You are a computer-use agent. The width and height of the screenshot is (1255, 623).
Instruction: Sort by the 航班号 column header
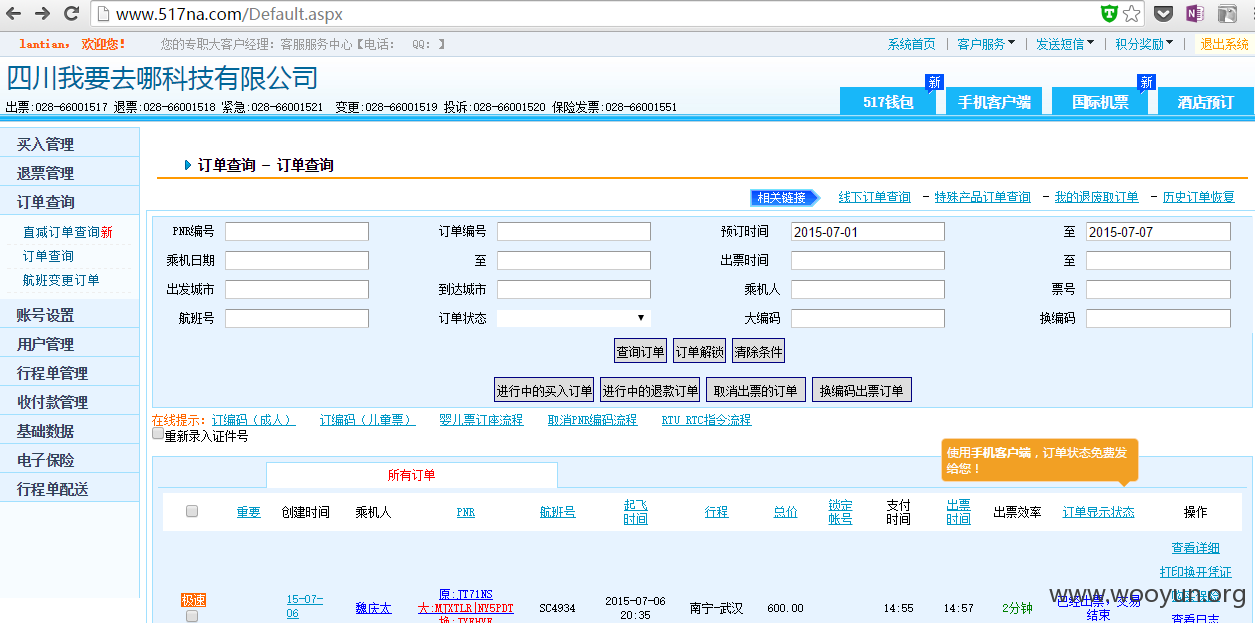557,512
